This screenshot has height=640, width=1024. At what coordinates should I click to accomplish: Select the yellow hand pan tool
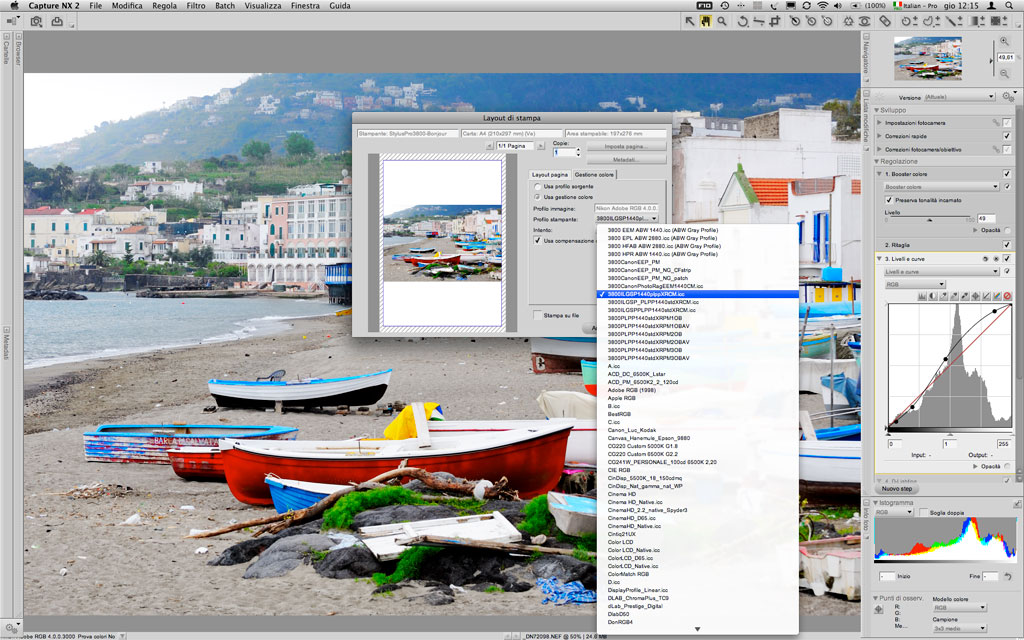tap(705, 21)
